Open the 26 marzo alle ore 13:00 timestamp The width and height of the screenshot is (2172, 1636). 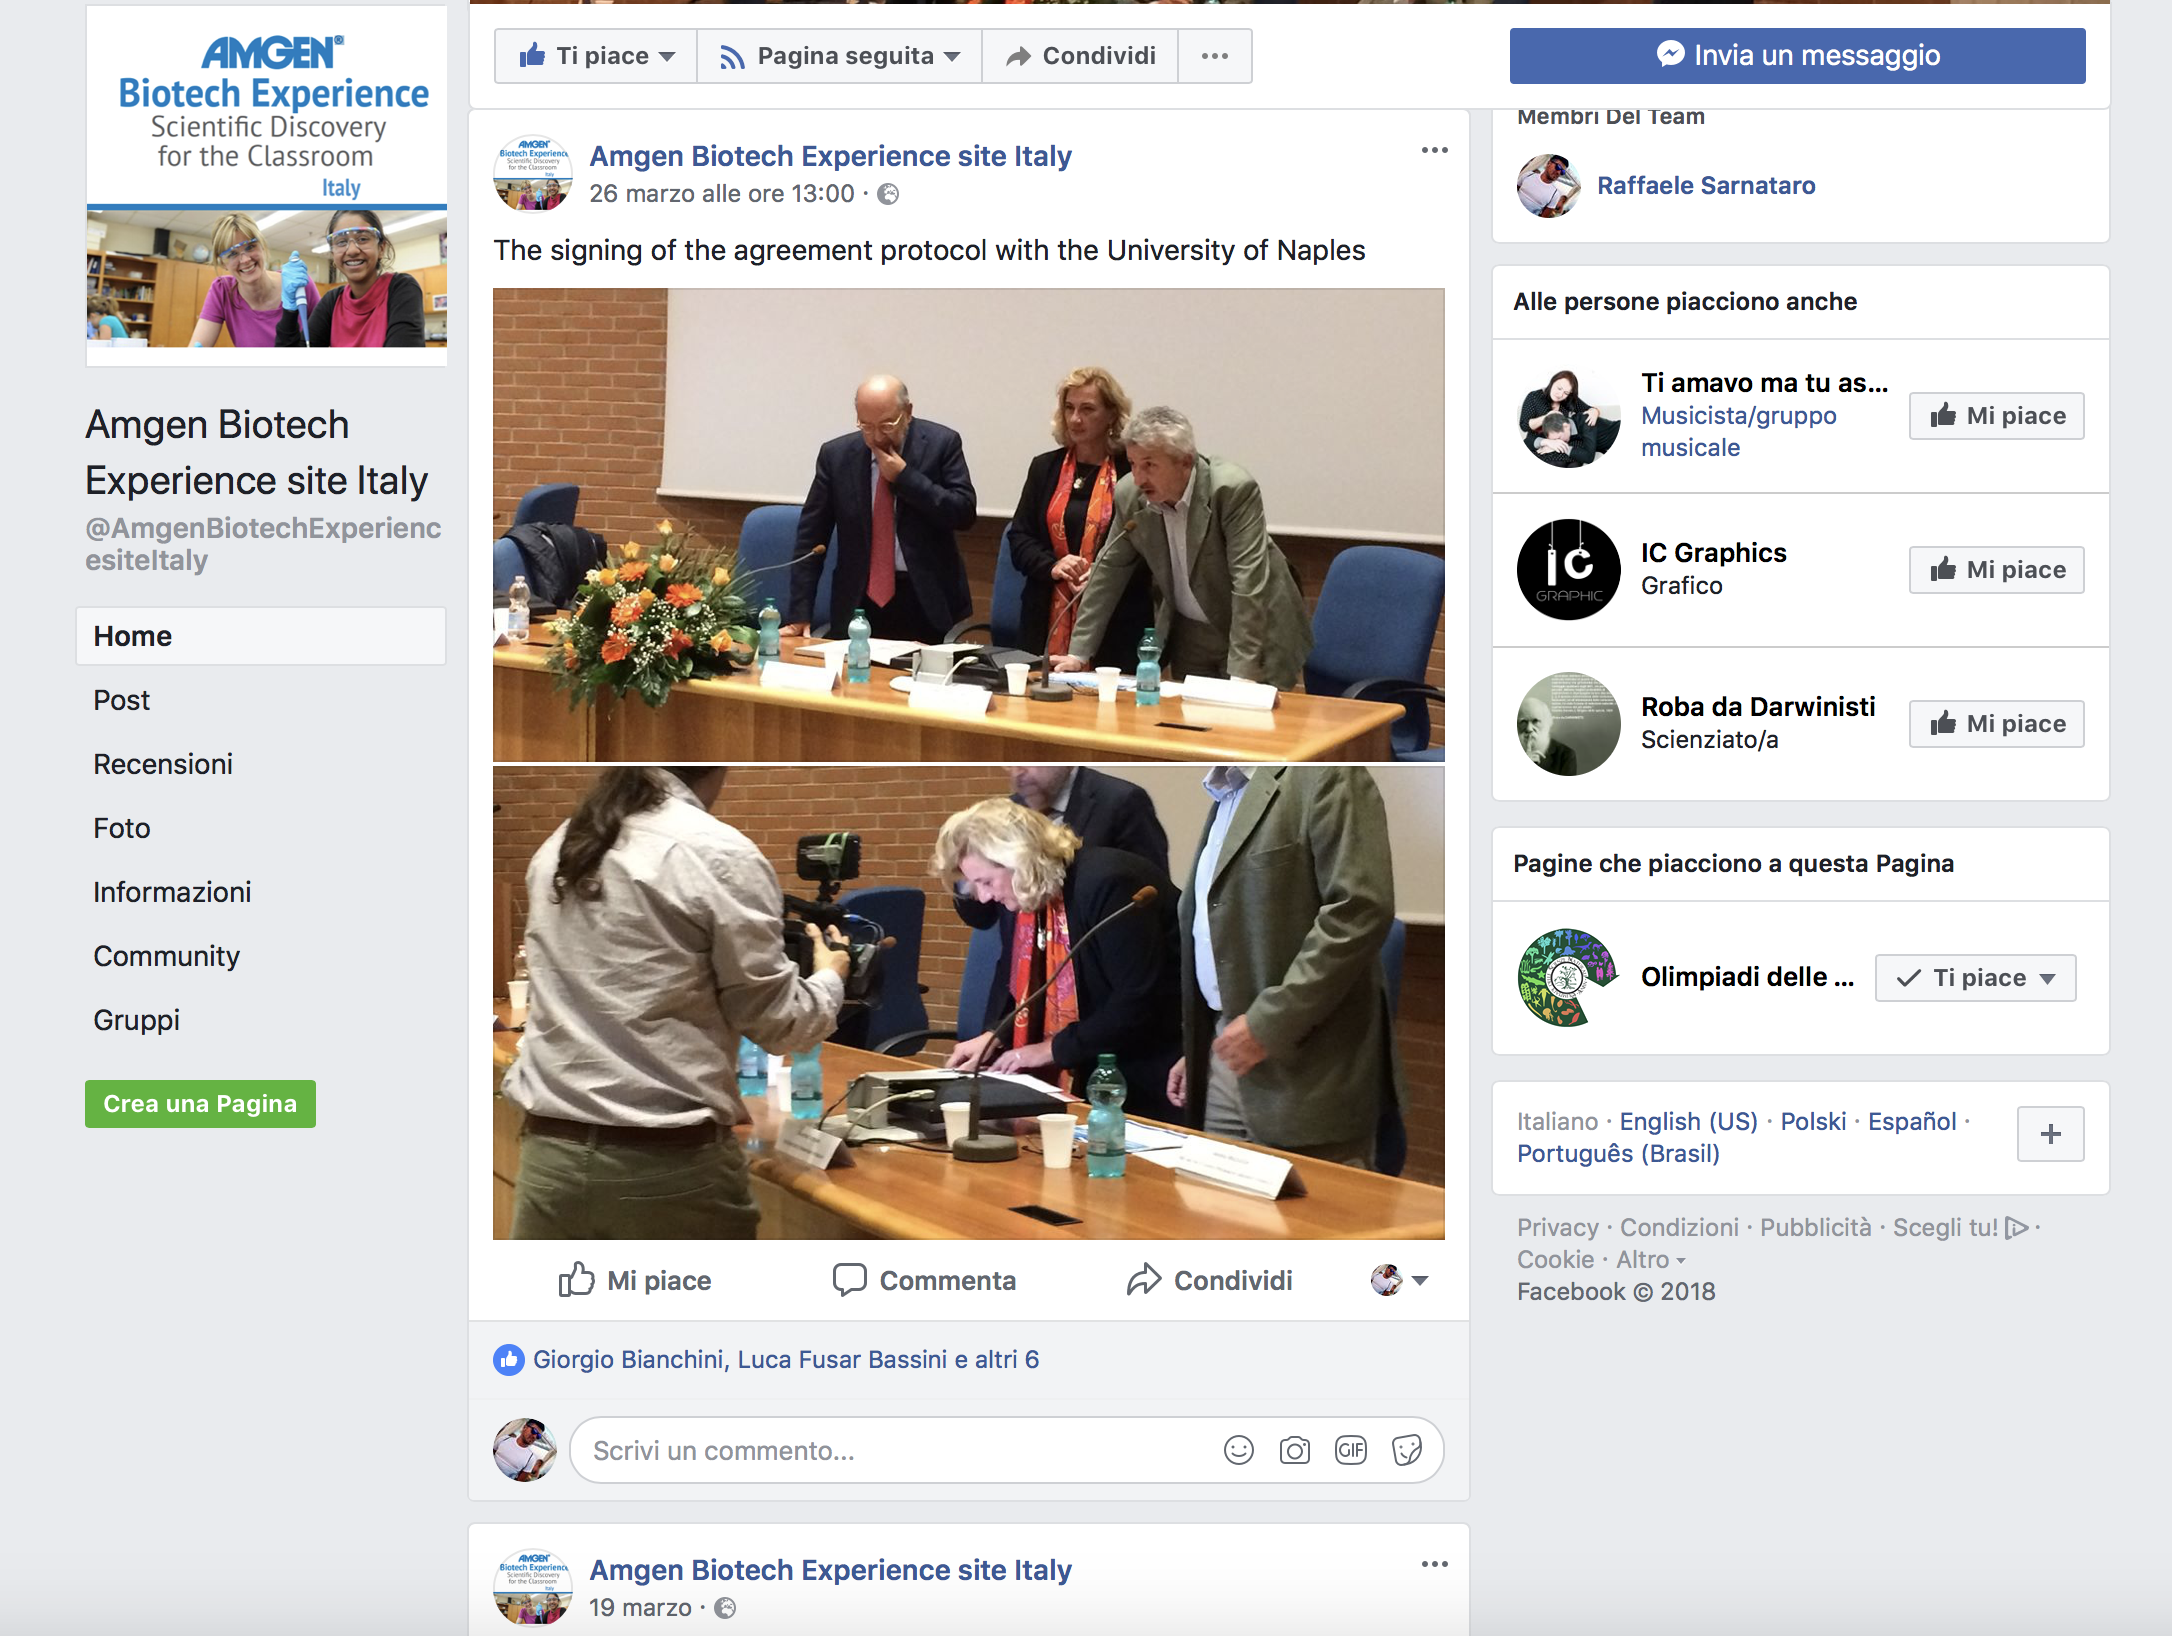722,194
